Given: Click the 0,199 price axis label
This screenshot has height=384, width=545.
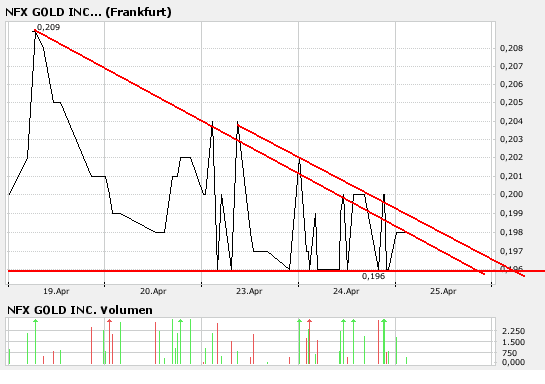Looking at the screenshot, I should (x=511, y=213).
